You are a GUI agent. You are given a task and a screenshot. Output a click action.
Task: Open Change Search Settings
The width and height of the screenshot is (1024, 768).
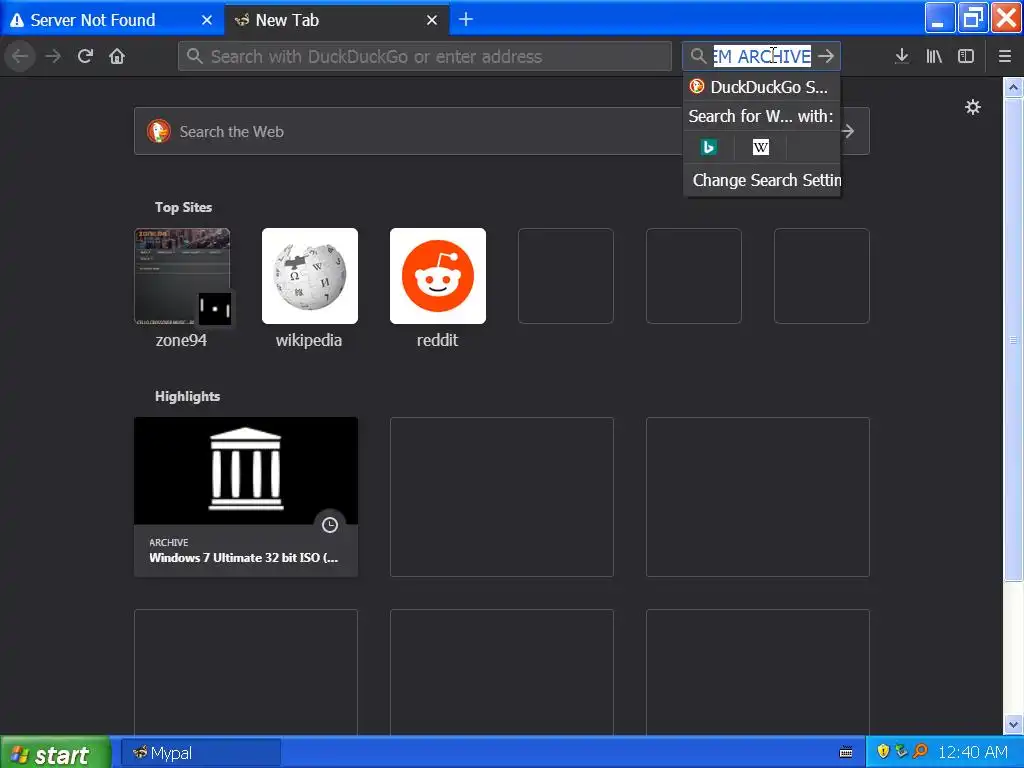[x=763, y=180]
